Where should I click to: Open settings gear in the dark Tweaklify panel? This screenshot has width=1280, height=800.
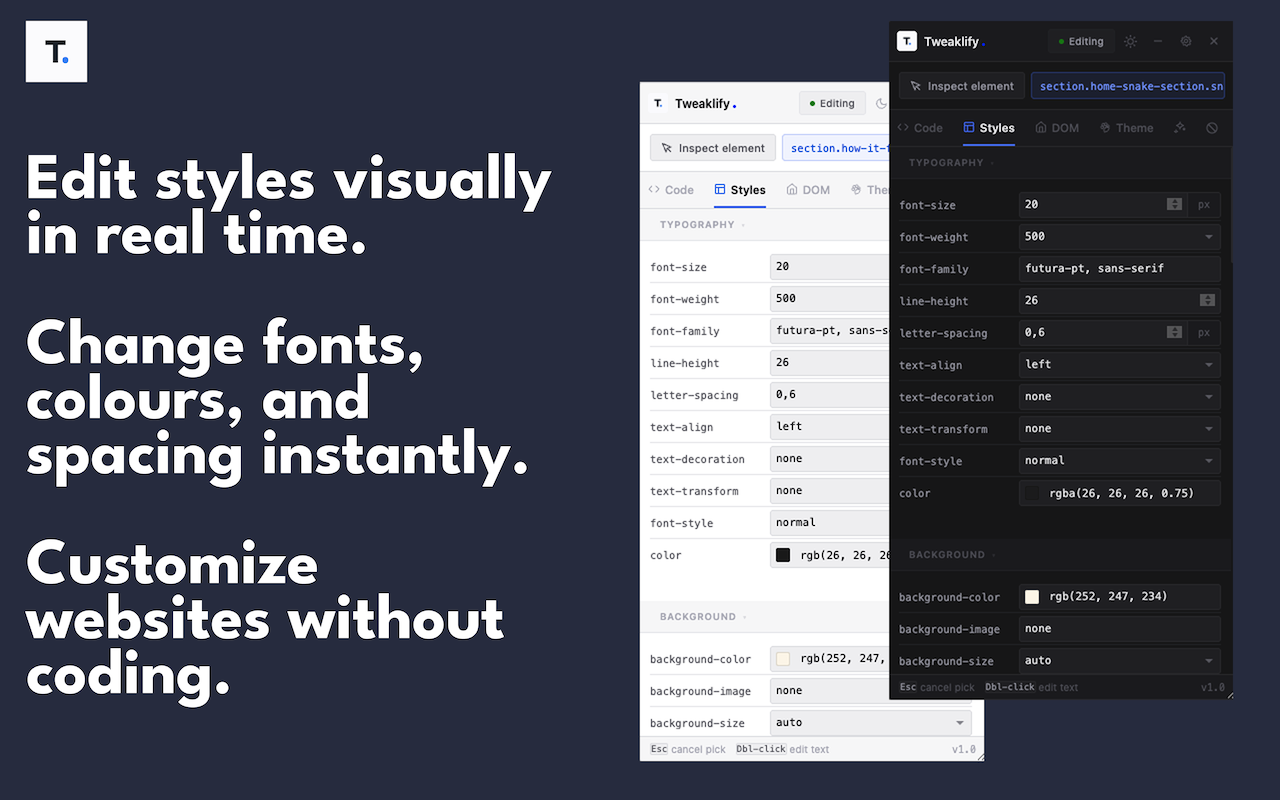pyautogui.click(x=1186, y=42)
